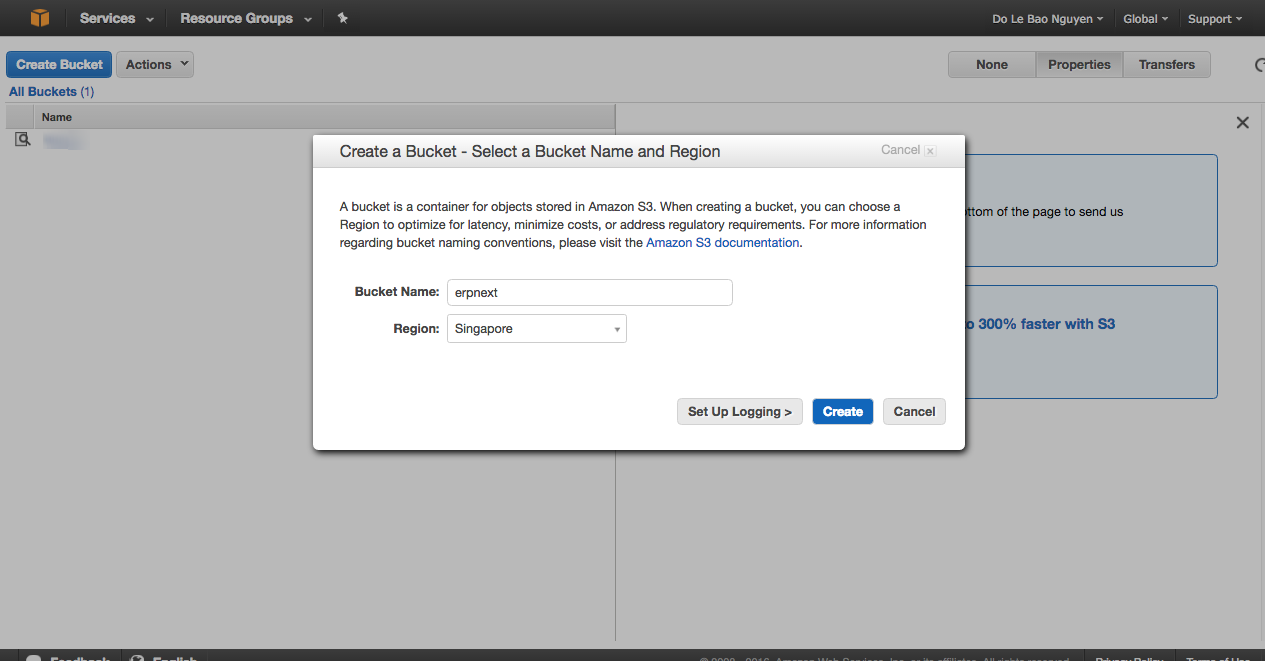Open the Do Le Bao Nguyen account menu
Image resolution: width=1265 pixels, height=661 pixels.
click(x=1047, y=19)
